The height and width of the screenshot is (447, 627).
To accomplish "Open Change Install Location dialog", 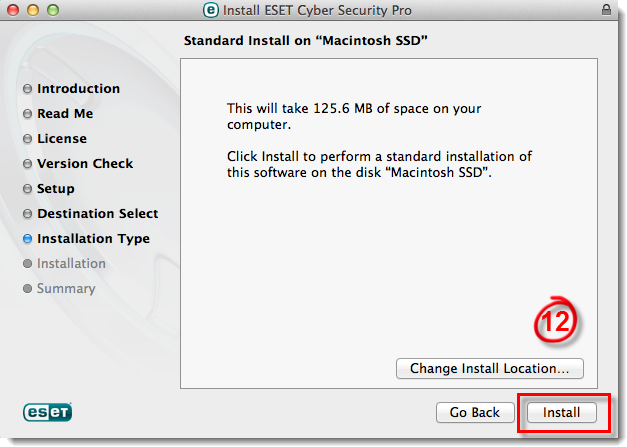I will point(489,368).
